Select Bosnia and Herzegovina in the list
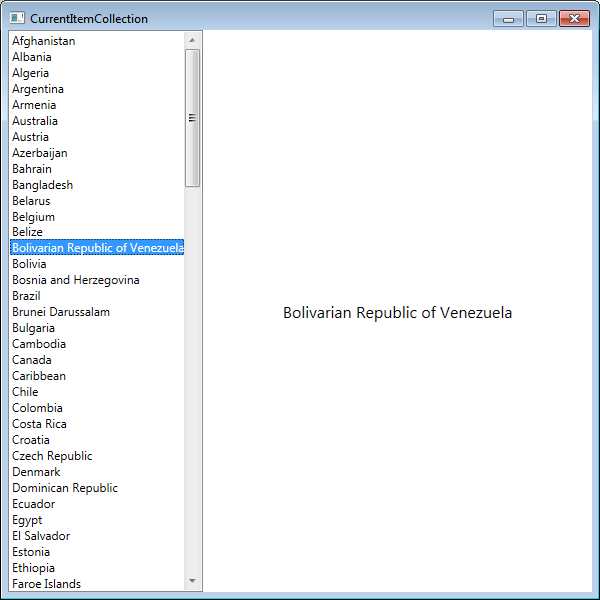The height and width of the screenshot is (600, 600). pyautogui.click(x=97, y=280)
